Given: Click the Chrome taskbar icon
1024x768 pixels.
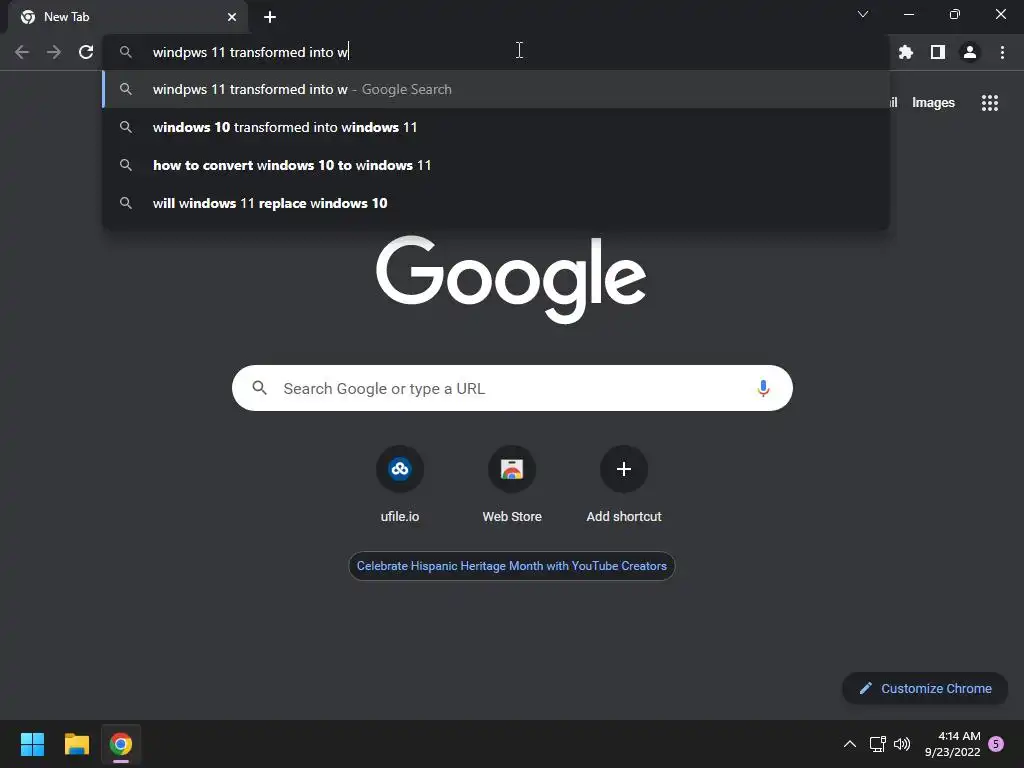Looking at the screenshot, I should (121, 744).
